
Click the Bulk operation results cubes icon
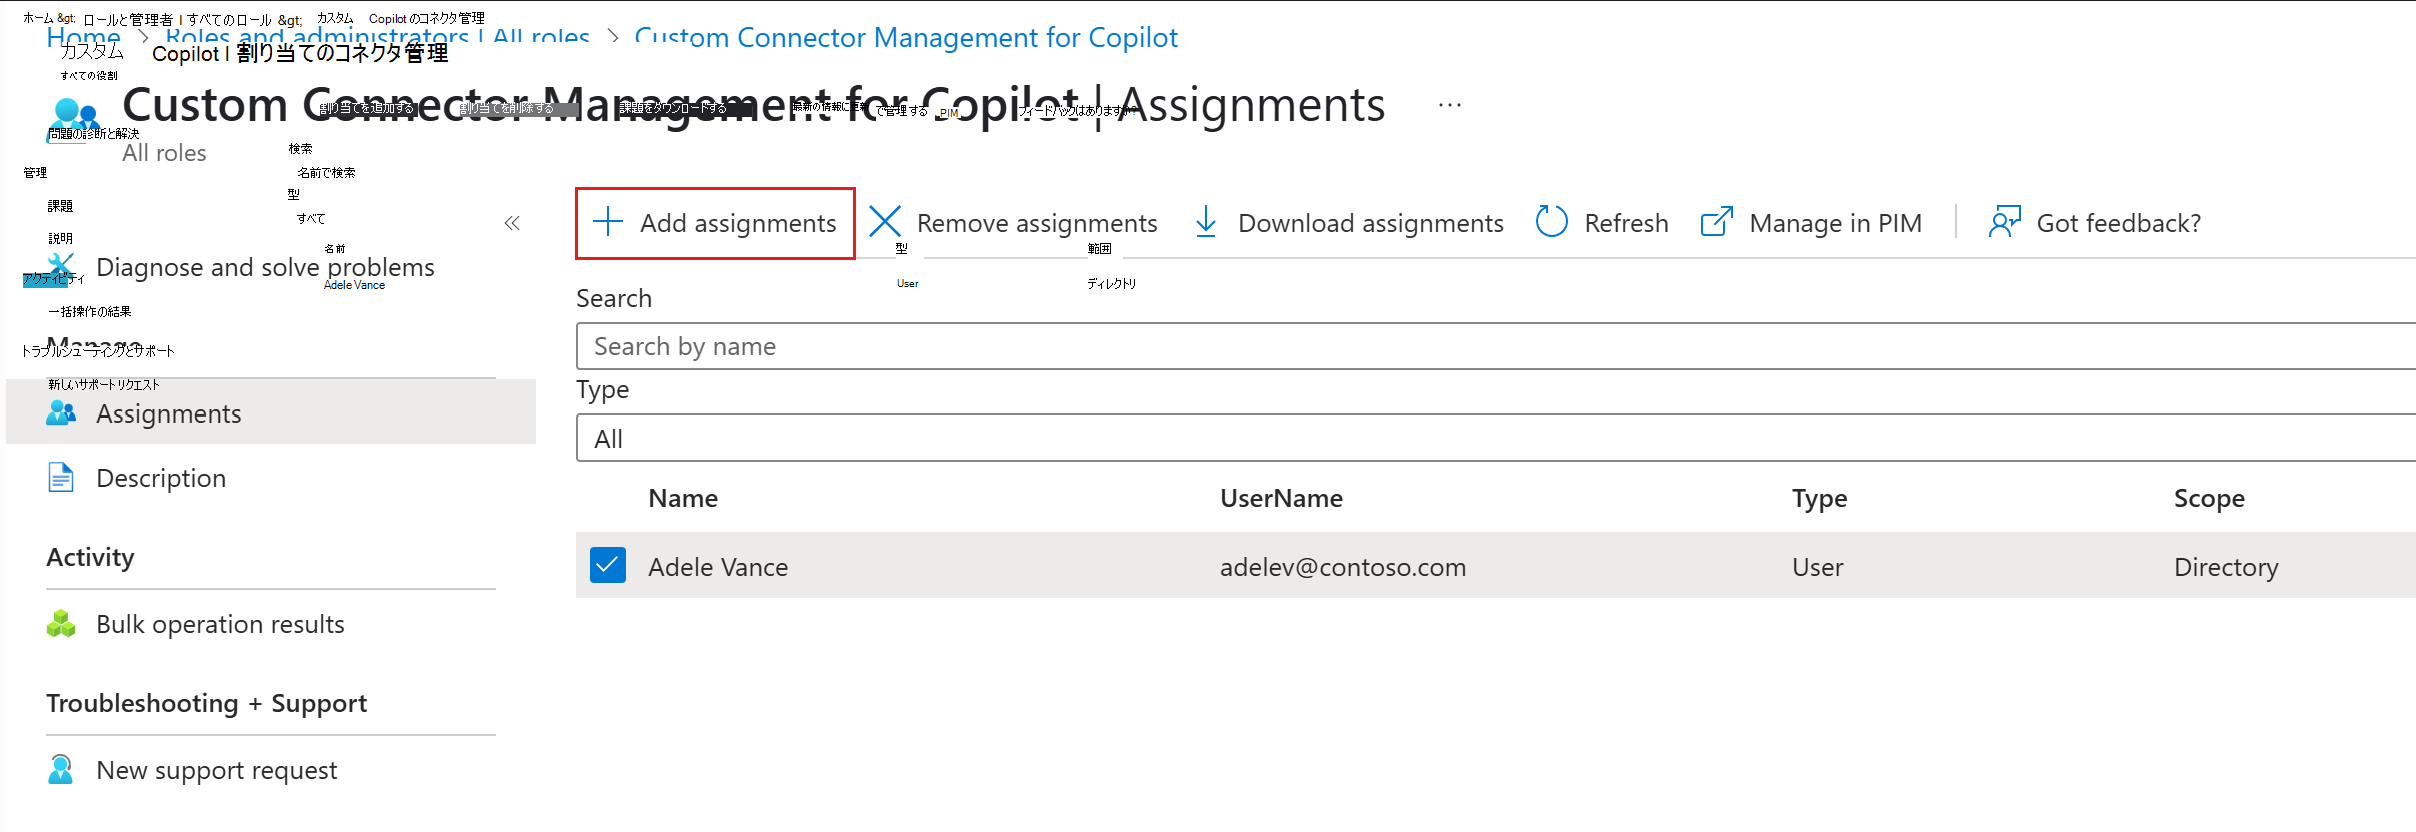[x=61, y=624]
